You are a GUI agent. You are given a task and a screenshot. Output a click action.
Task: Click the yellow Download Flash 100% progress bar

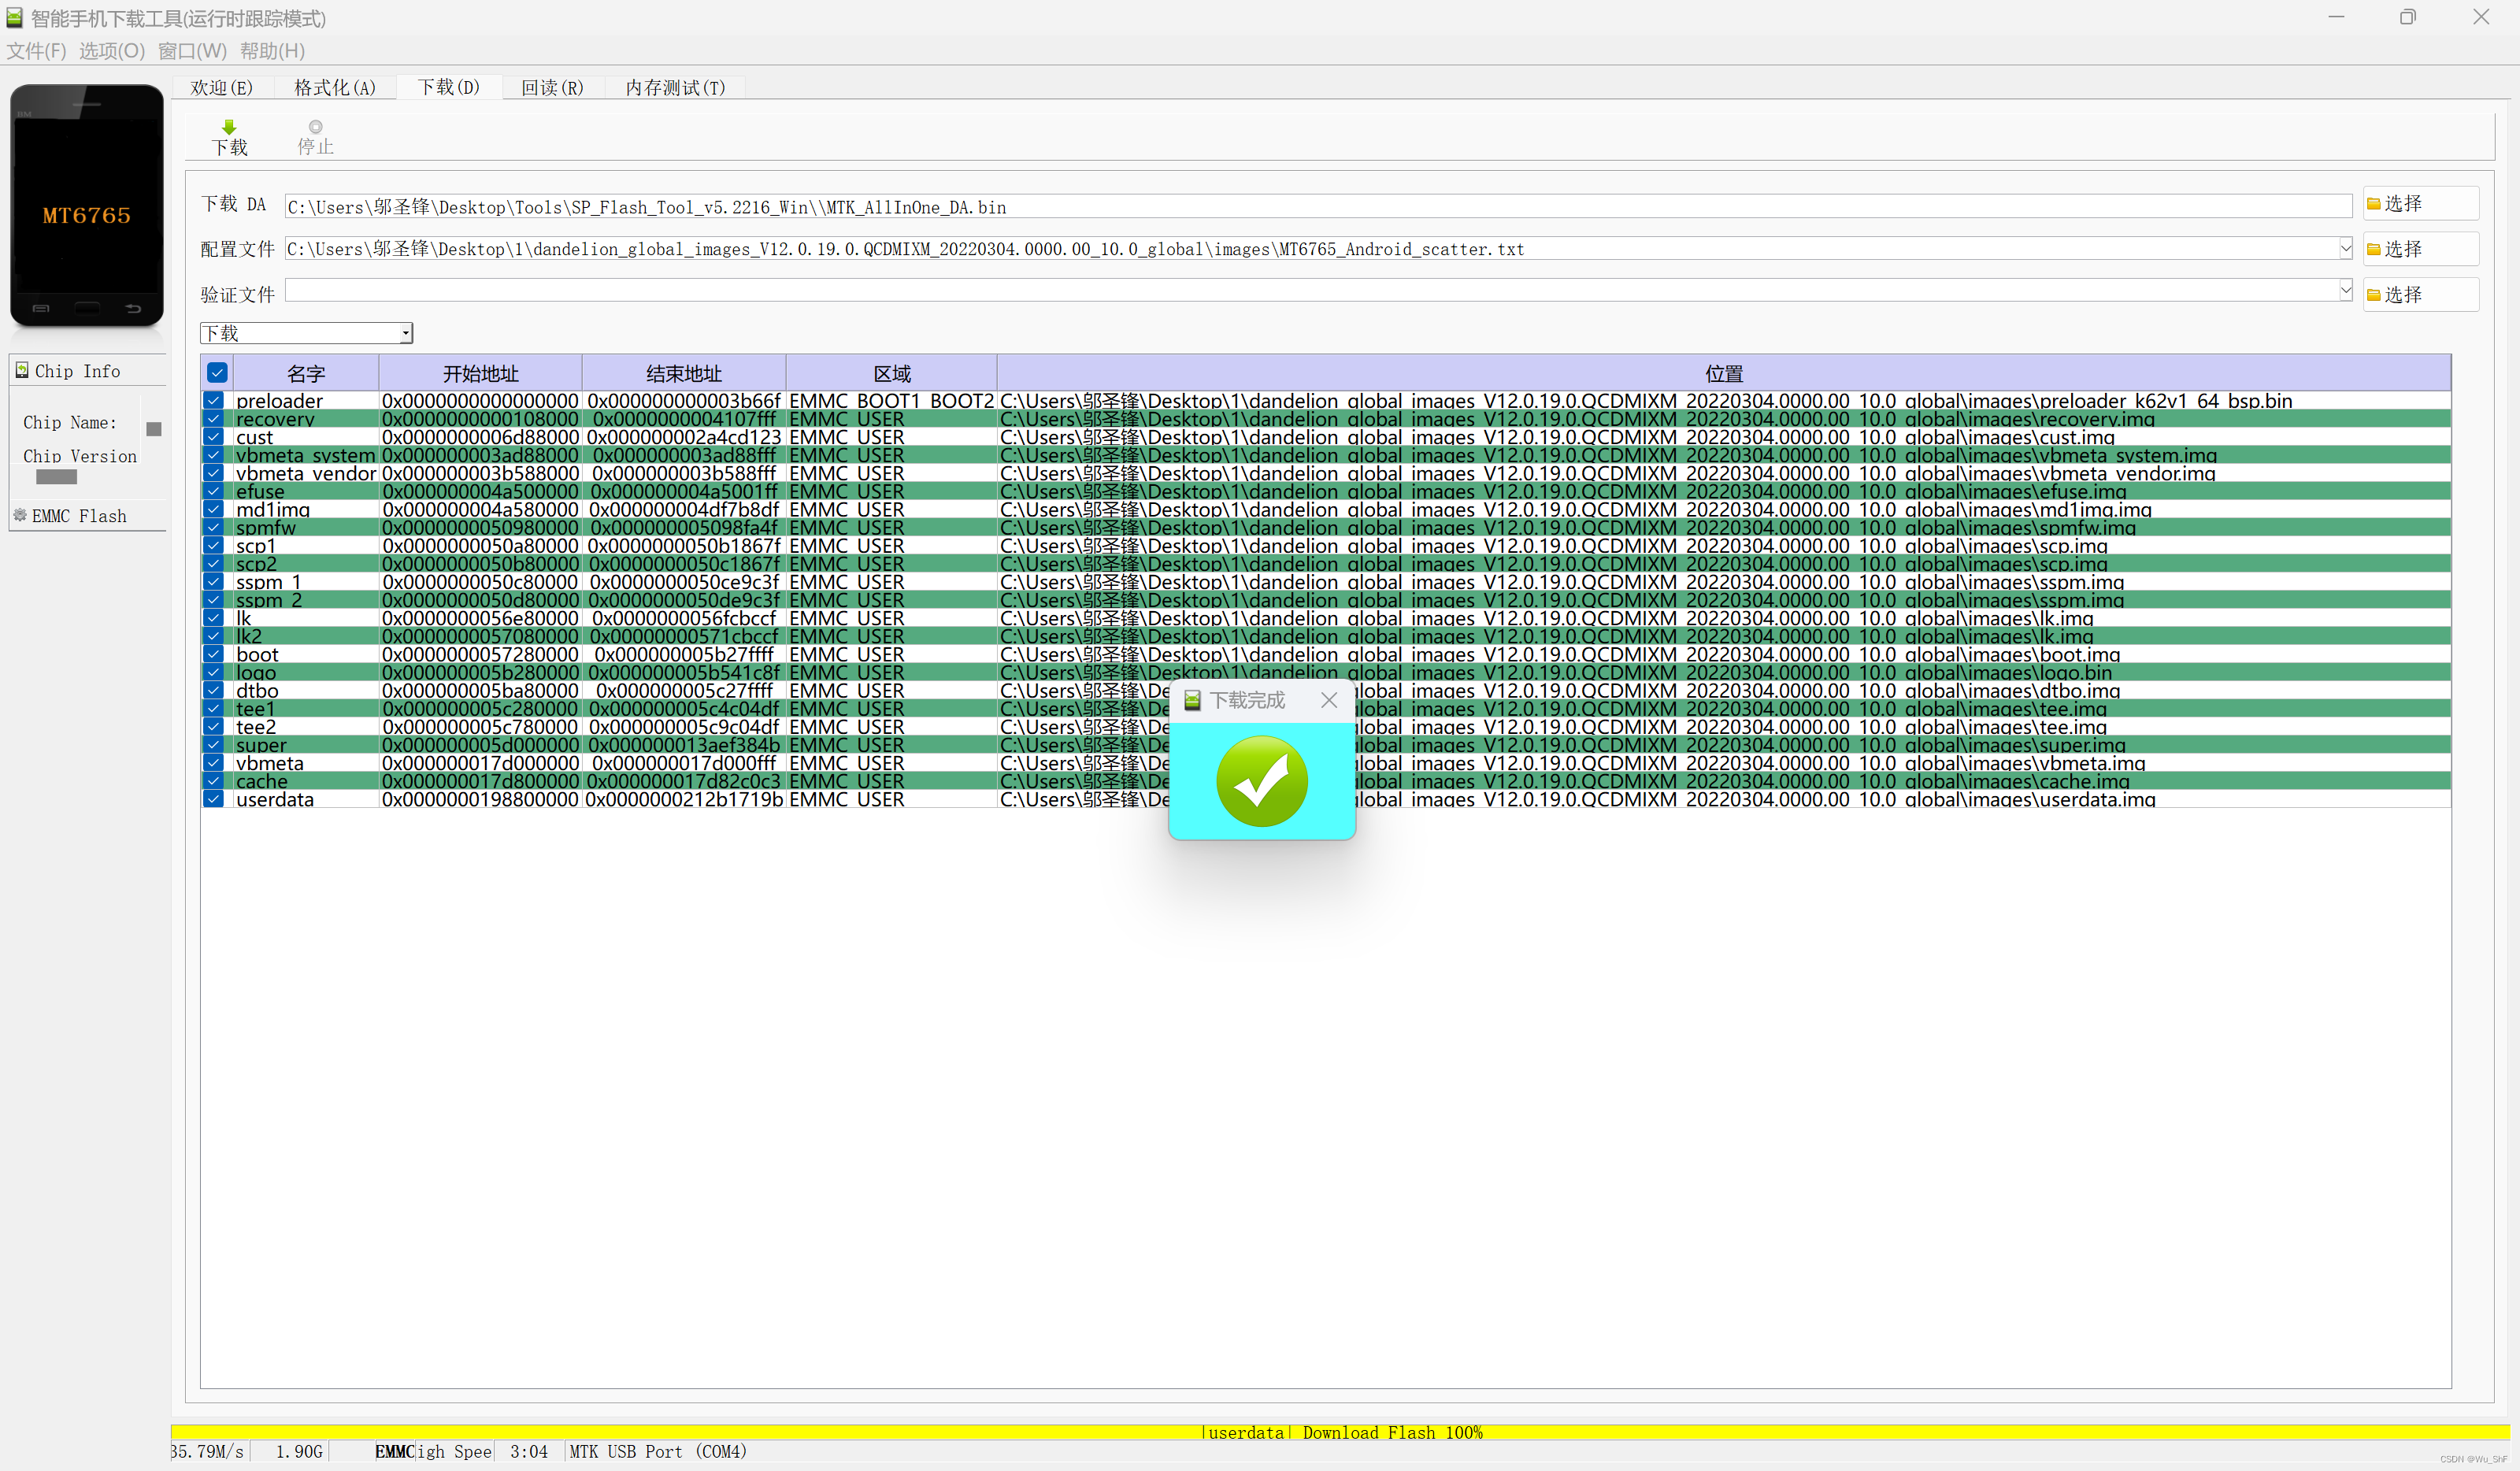pyautogui.click(x=1340, y=1432)
